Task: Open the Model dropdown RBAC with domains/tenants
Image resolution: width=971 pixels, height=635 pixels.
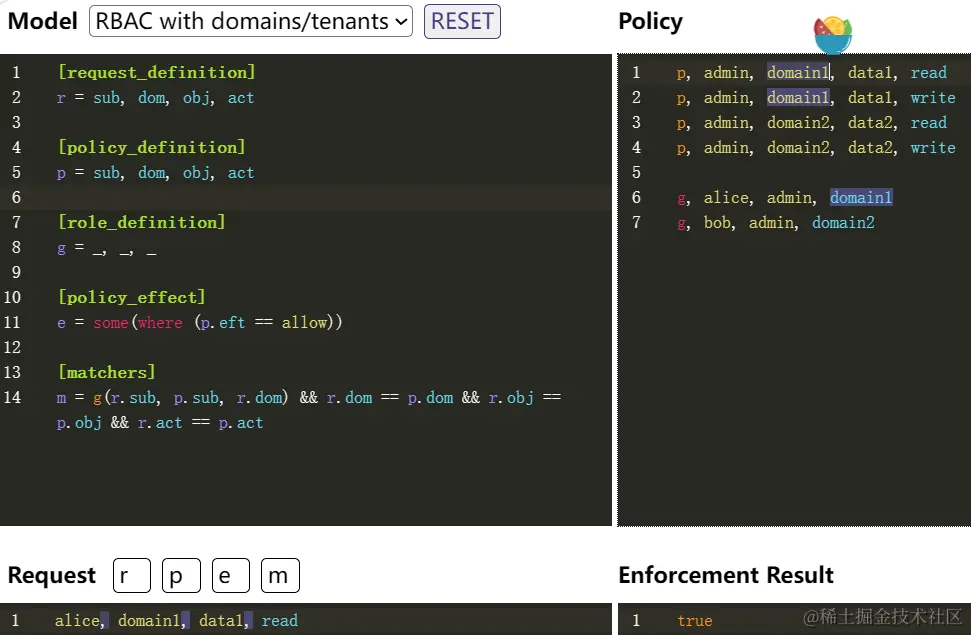Action: tap(251, 21)
